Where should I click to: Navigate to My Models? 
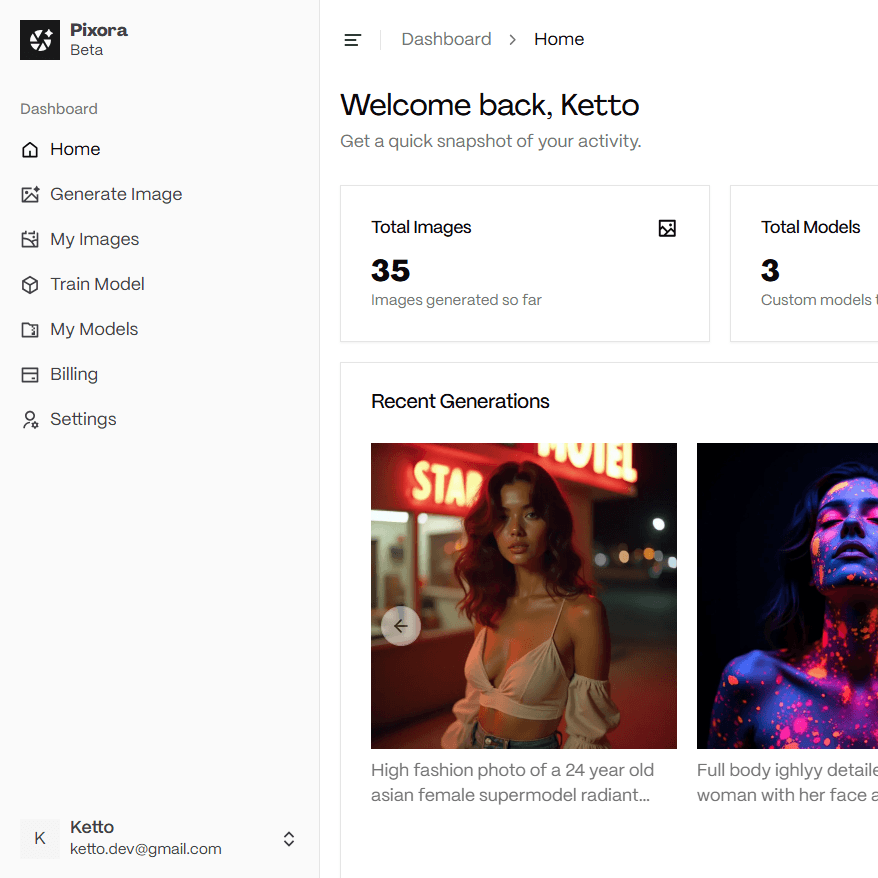160,329
